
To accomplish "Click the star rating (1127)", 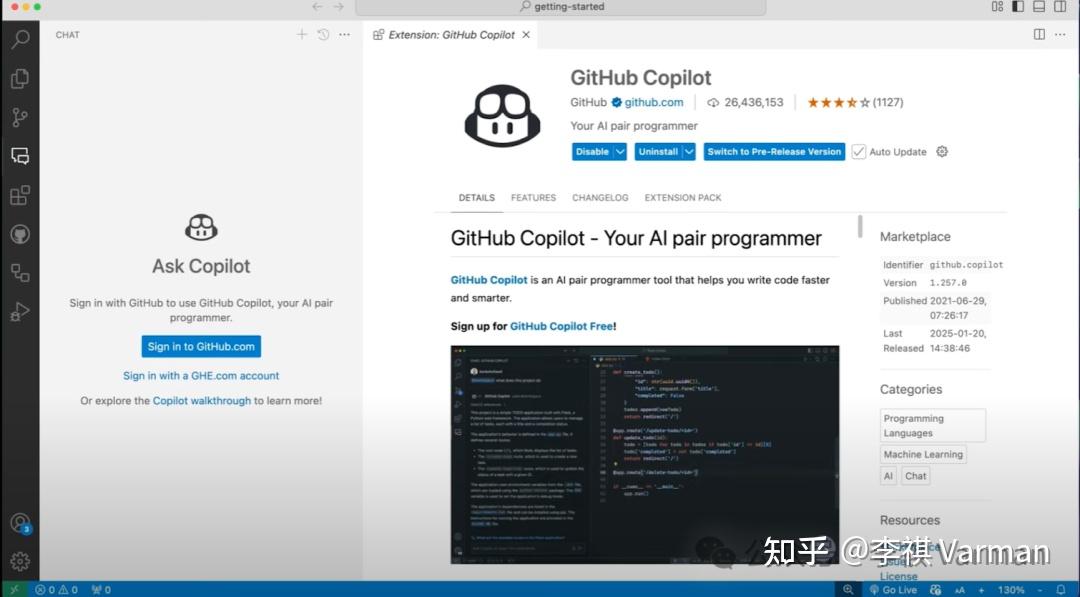I will pos(855,103).
